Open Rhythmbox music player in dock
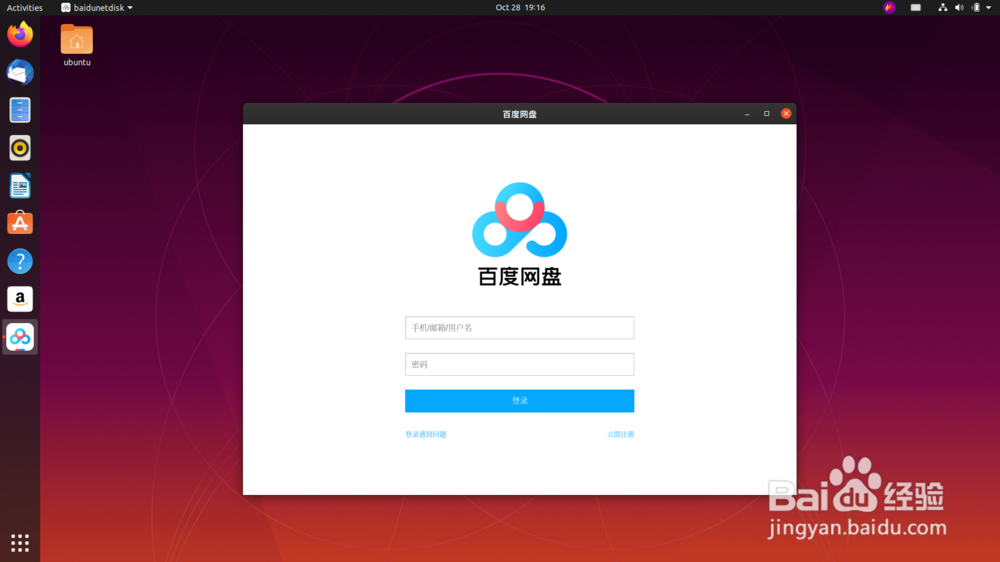The width and height of the screenshot is (1000, 562). 20,148
